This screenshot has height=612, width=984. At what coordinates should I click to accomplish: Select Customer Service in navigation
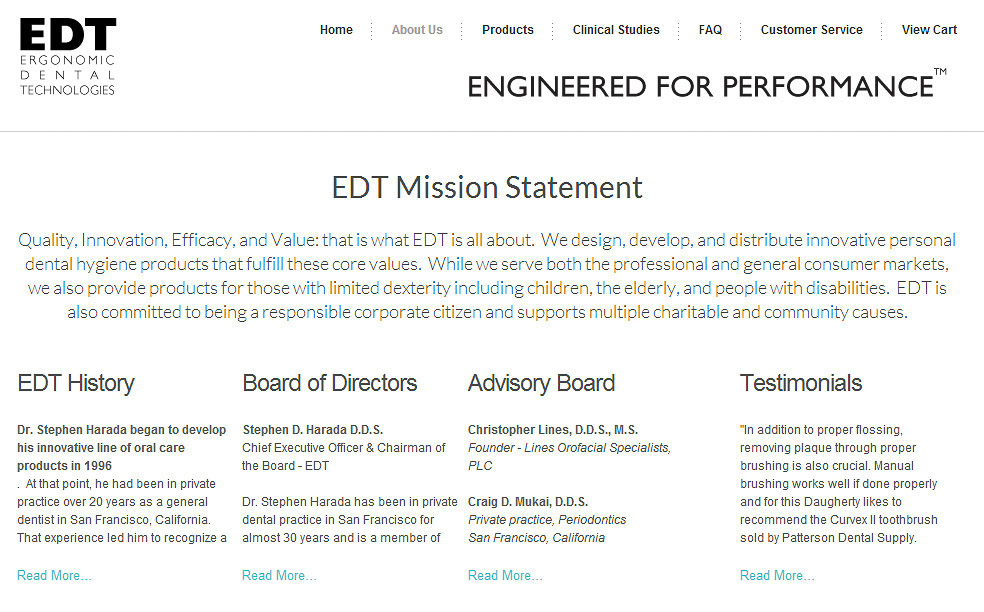point(811,30)
